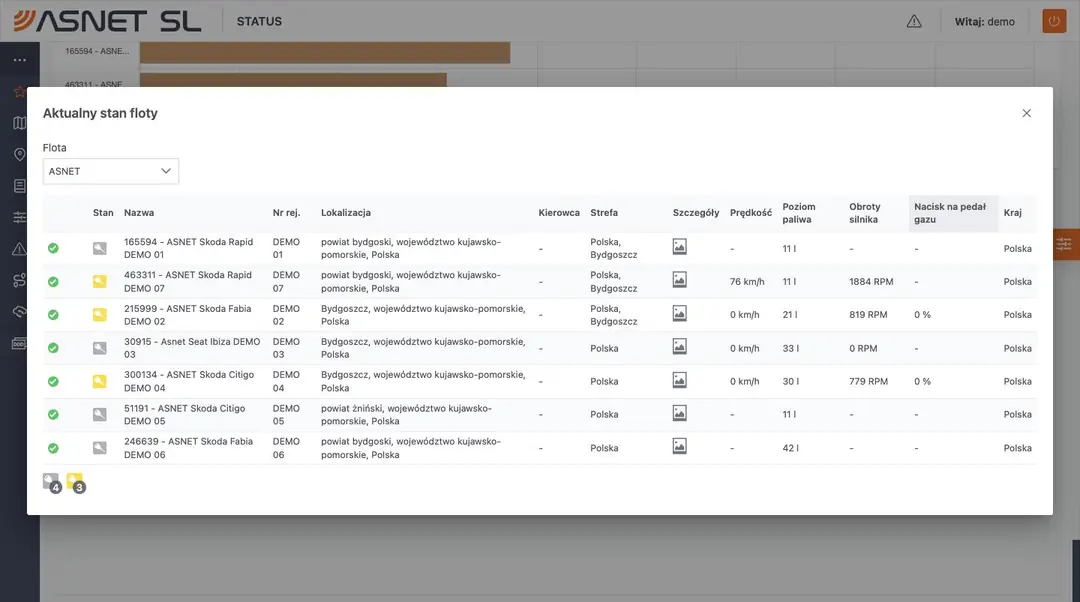The height and width of the screenshot is (602, 1080).
Task: Click the 33 l fuel level value
Action: [x=791, y=349]
